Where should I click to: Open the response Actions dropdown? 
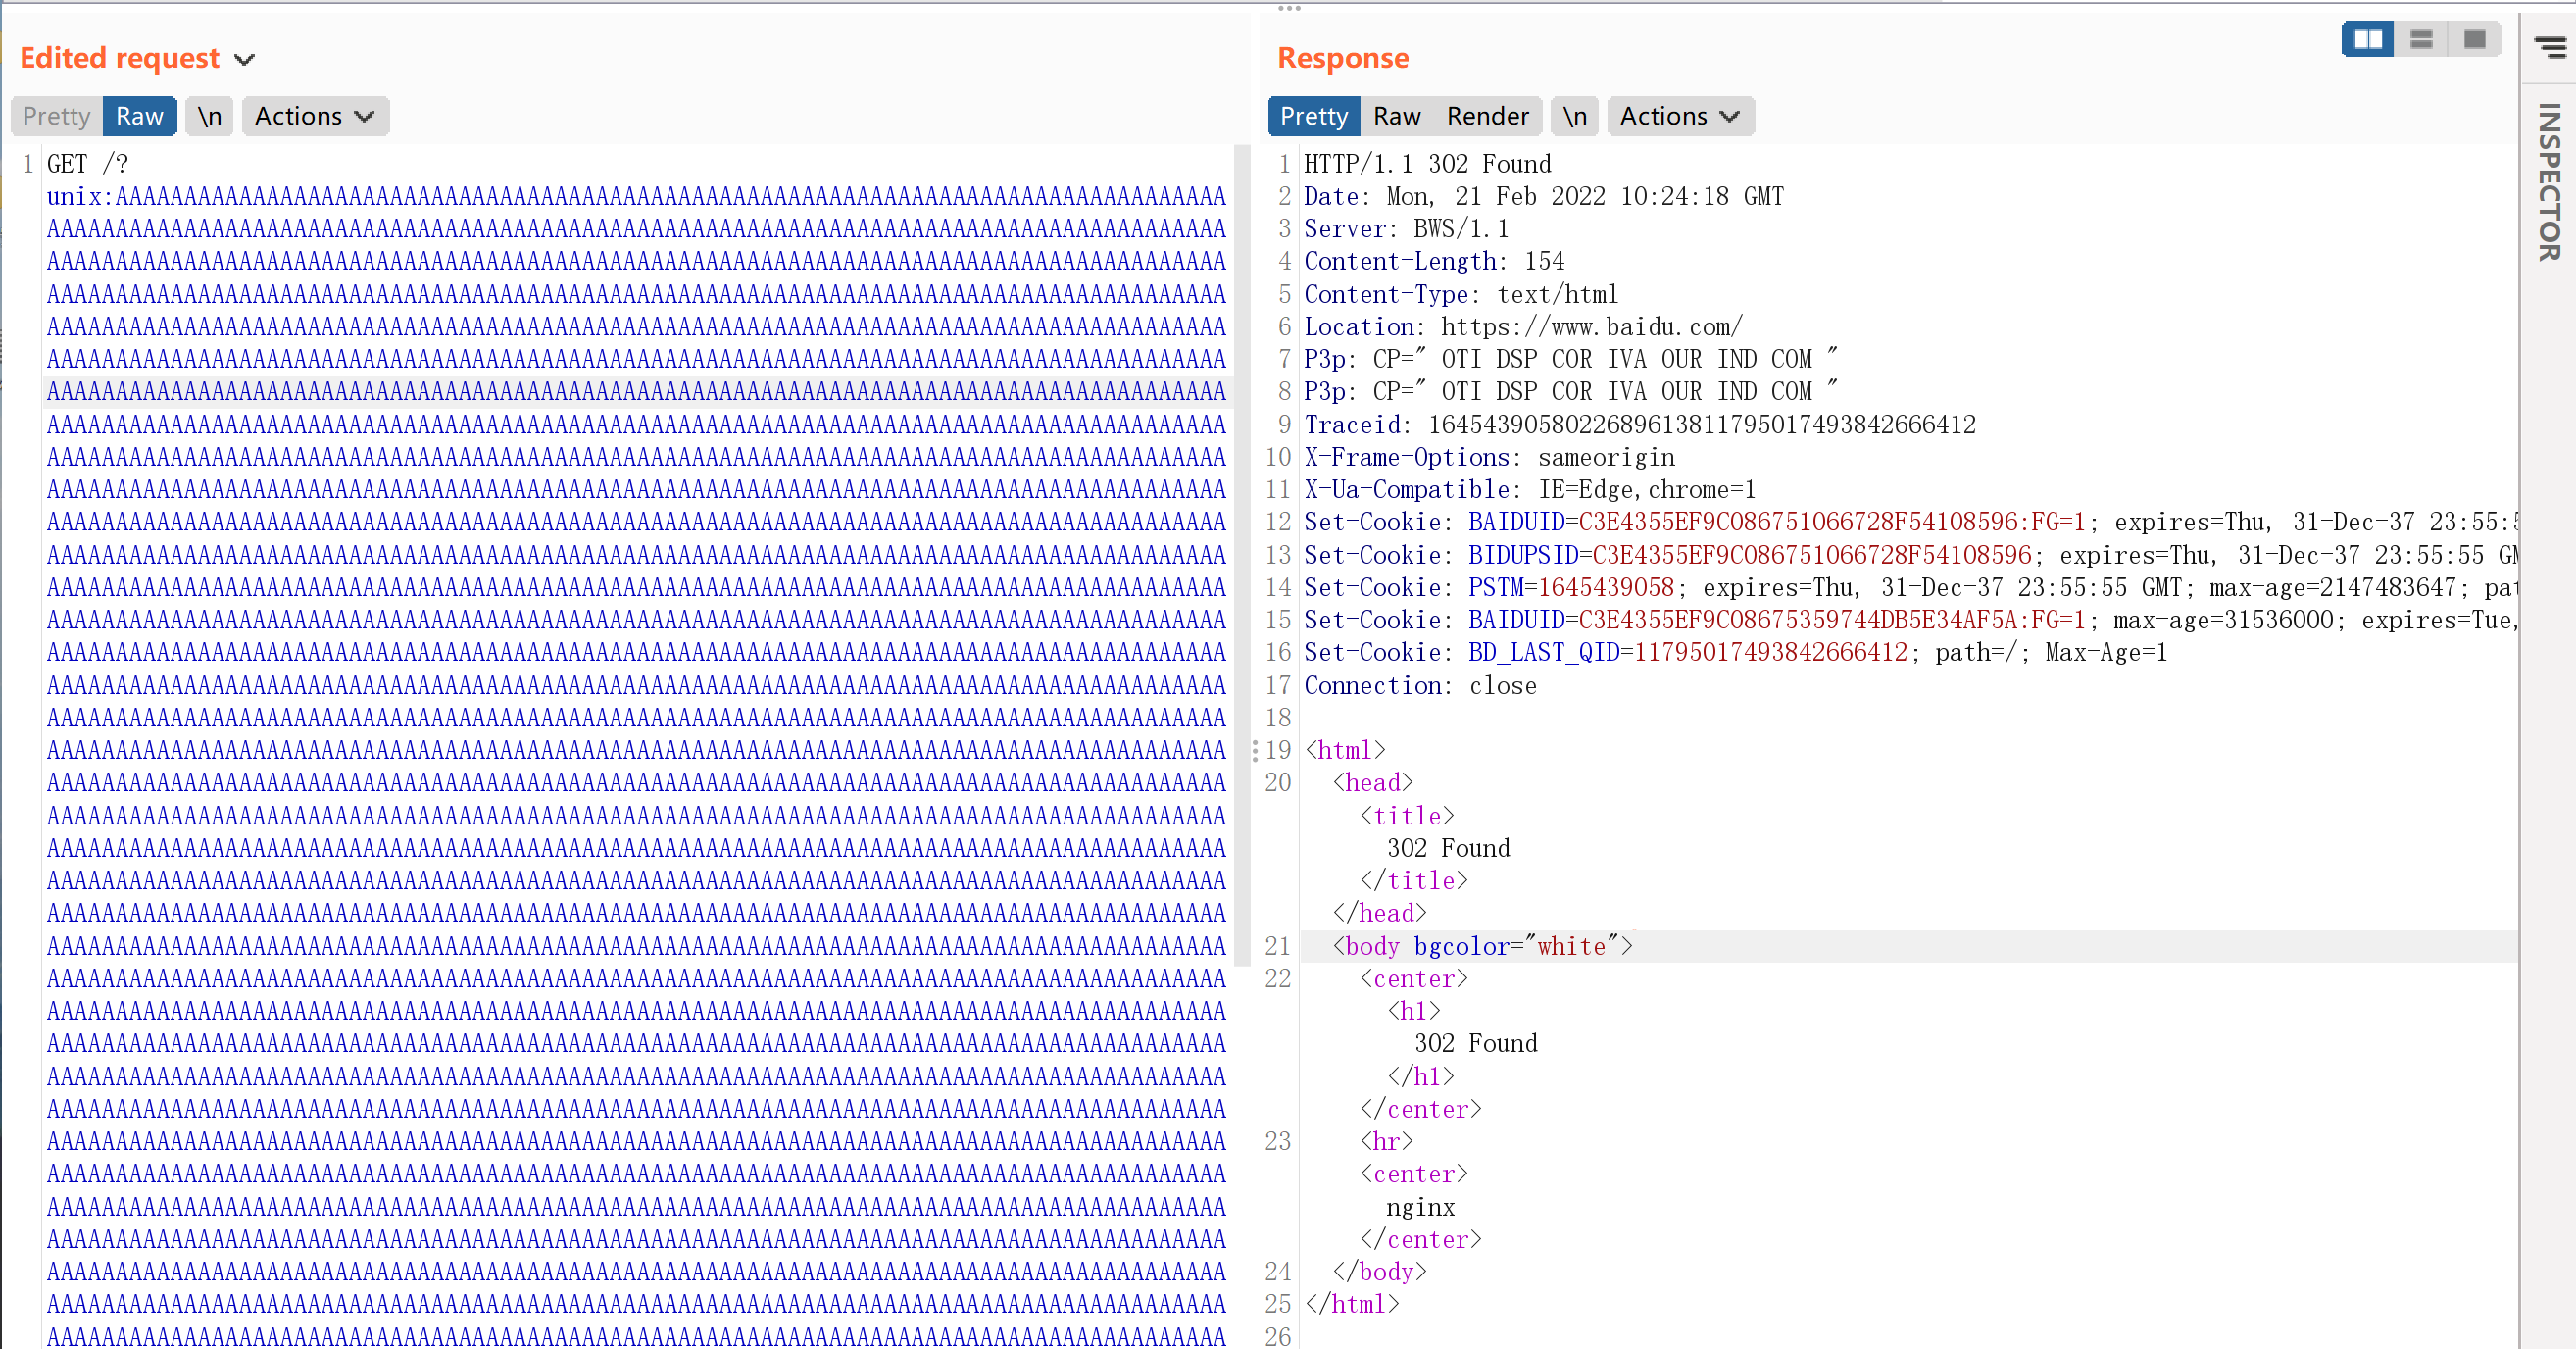click(x=1679, y=116)
